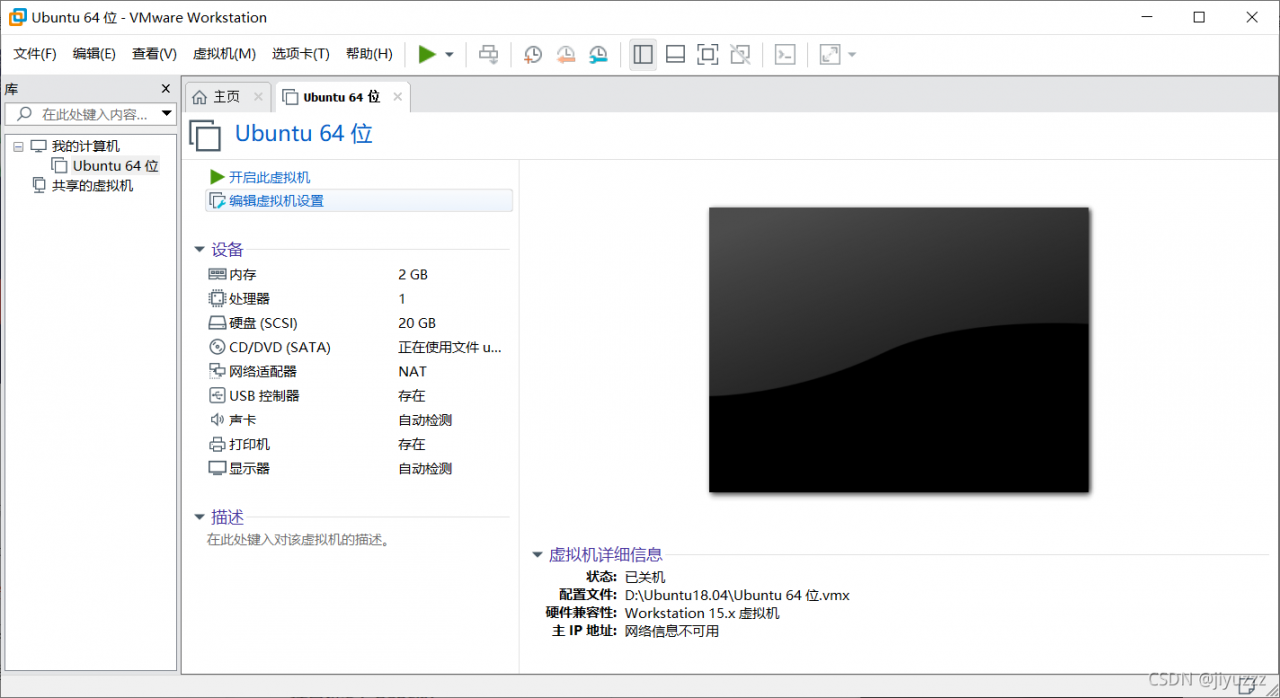
Task: Collapse the 我的计算机 tree node
Action: [18, 145]
